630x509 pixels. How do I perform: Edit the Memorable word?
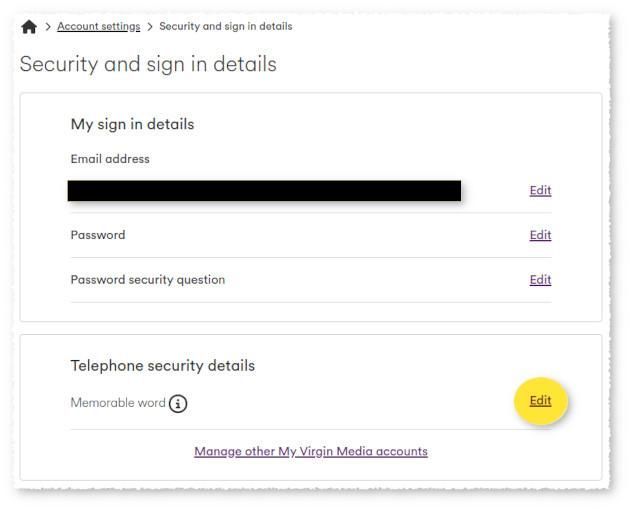540,401
